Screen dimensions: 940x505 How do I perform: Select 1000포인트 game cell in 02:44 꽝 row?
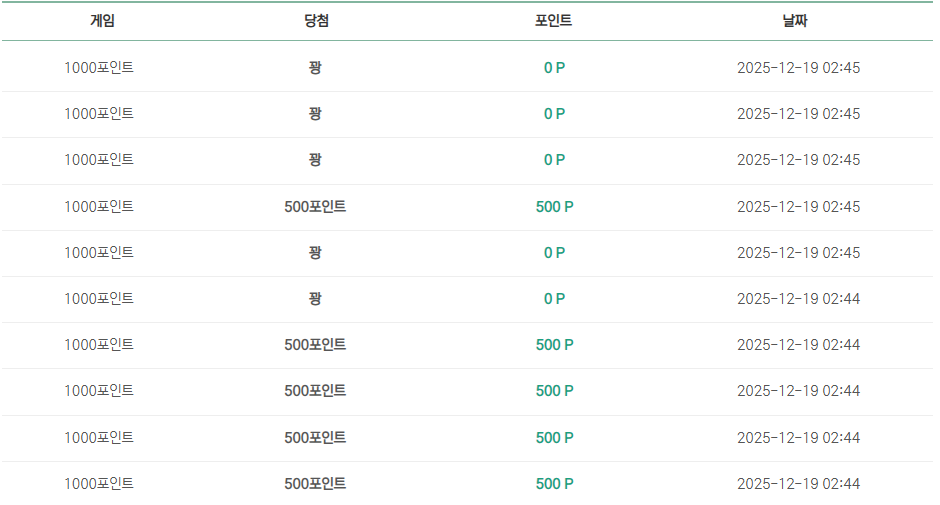(99, 299)
